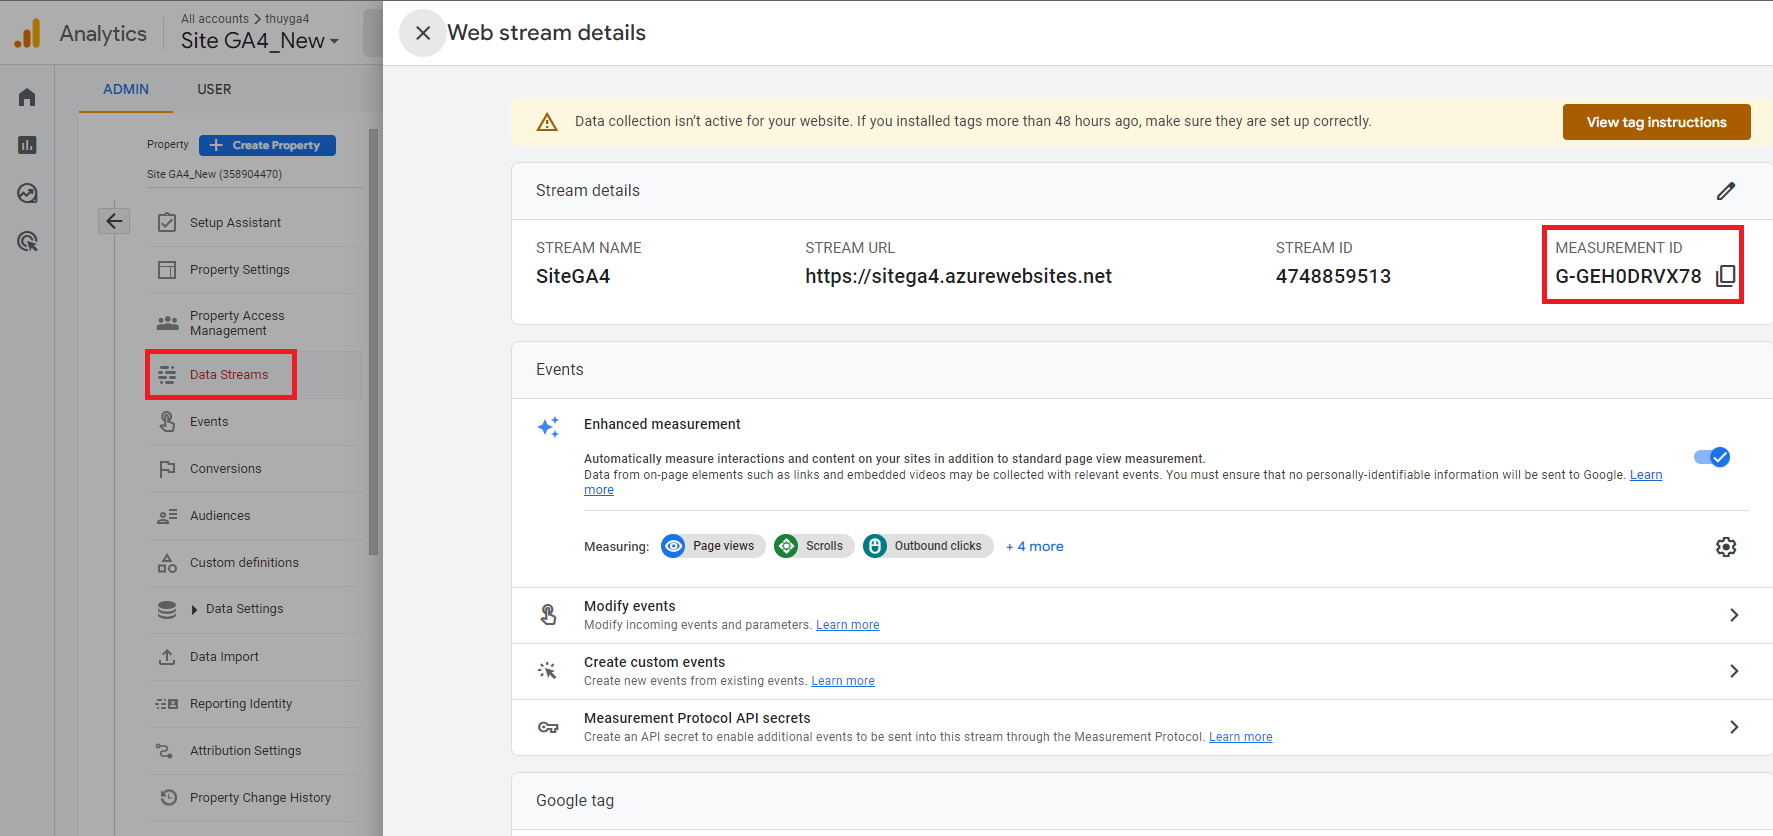Expand the Modify events row
The width and height of the screenshot is (1773, 836).
tap(1733, 615)
